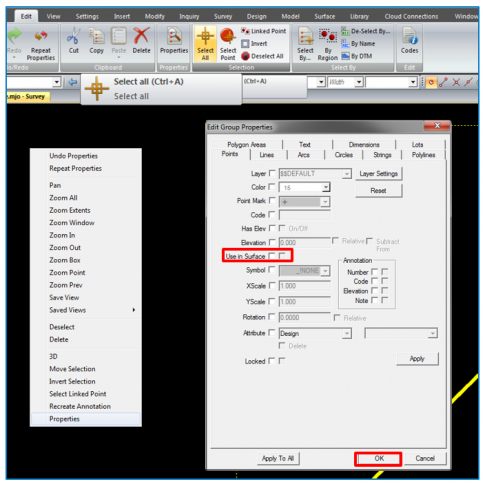485x484 pixels.
Task: Click the Repeat Properties icon
Action: (41, 36)
